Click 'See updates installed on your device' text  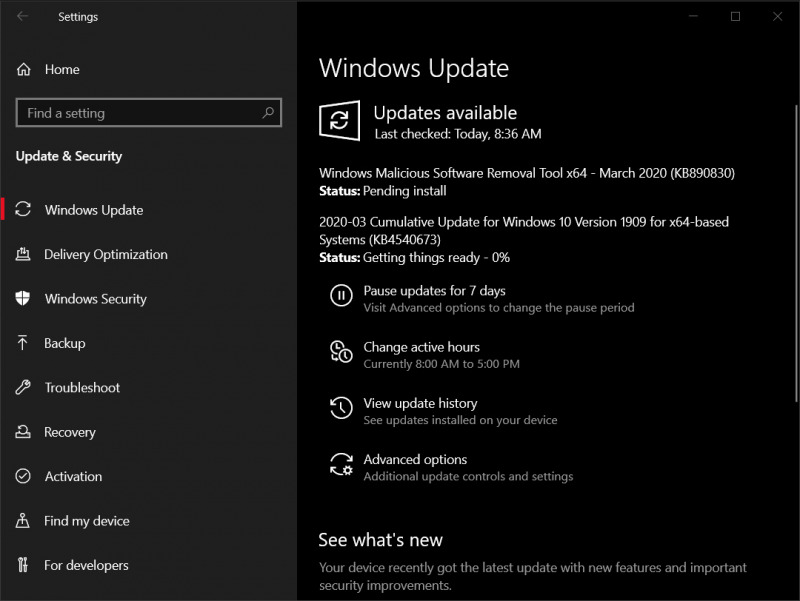[460, 420]
